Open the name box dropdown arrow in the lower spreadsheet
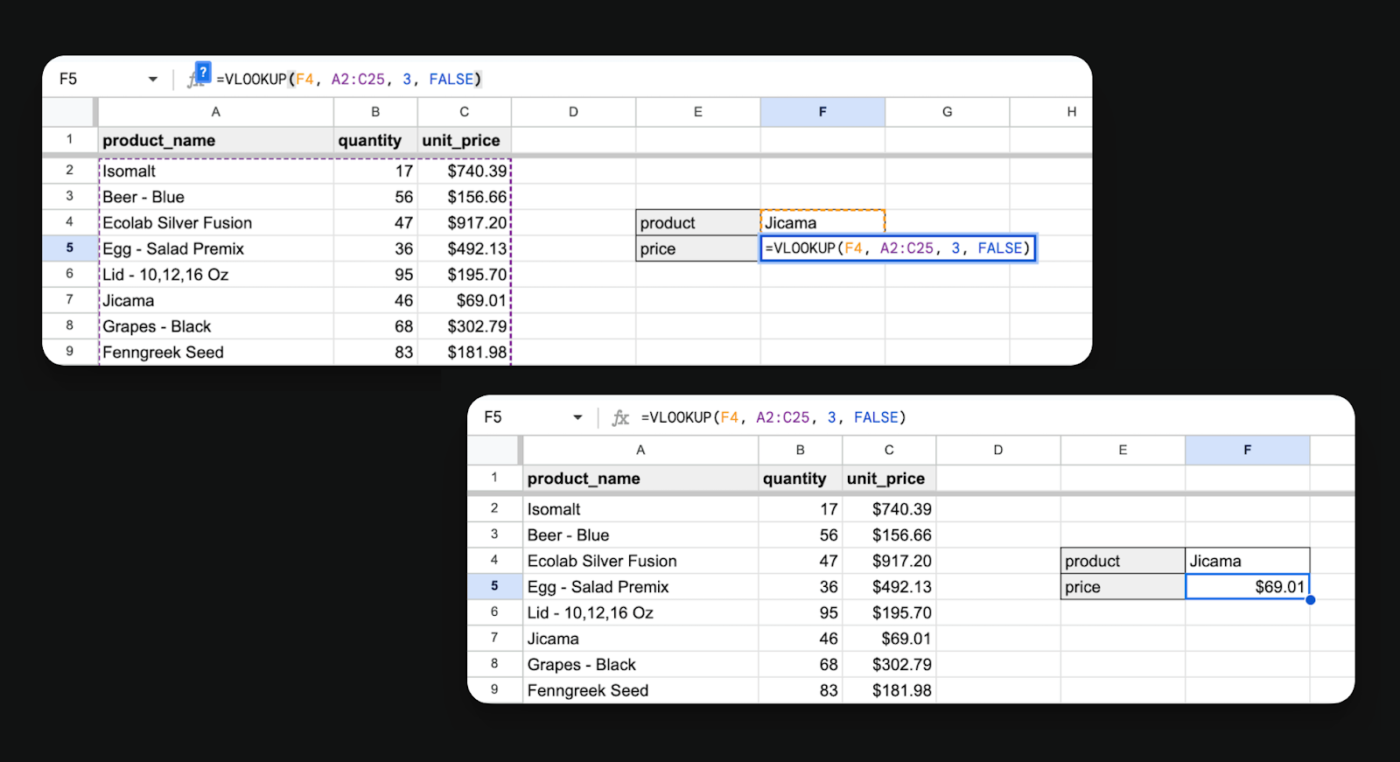Screen dimensions: 1400x762 pyautogui.click(x=577, y=418)
